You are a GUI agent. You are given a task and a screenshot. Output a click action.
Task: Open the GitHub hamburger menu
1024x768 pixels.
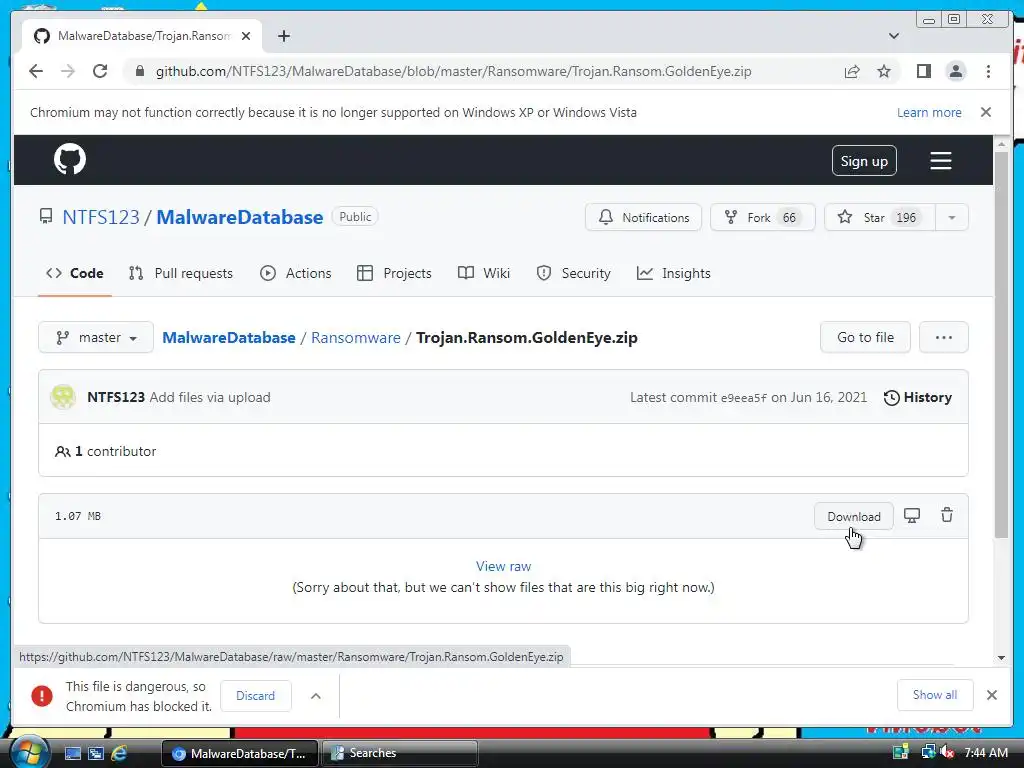(x=940, y=161)
